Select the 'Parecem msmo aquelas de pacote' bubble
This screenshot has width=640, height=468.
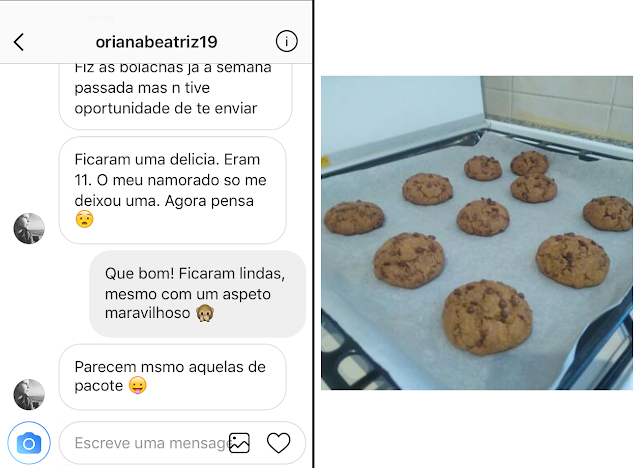click(173, 377)
